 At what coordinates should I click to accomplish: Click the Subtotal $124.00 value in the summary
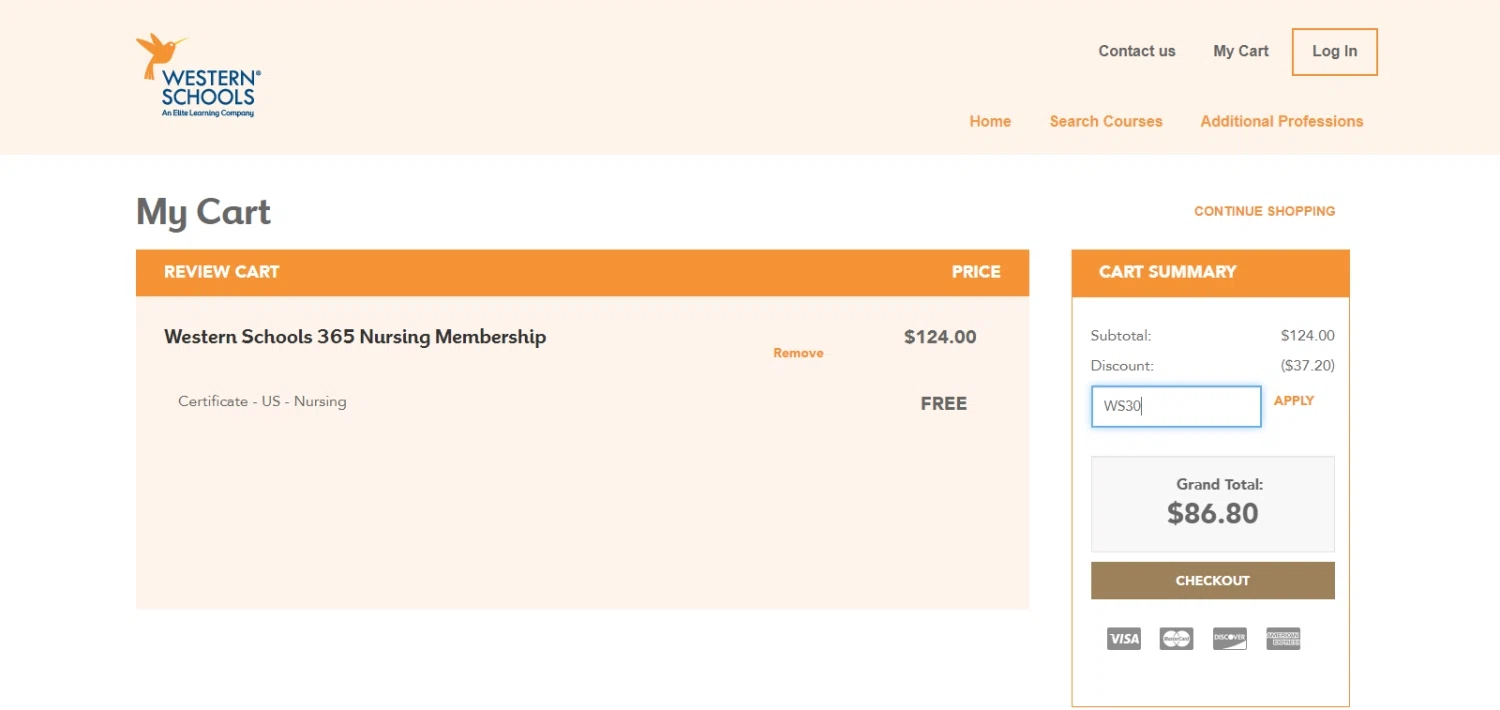(1308, 335)
